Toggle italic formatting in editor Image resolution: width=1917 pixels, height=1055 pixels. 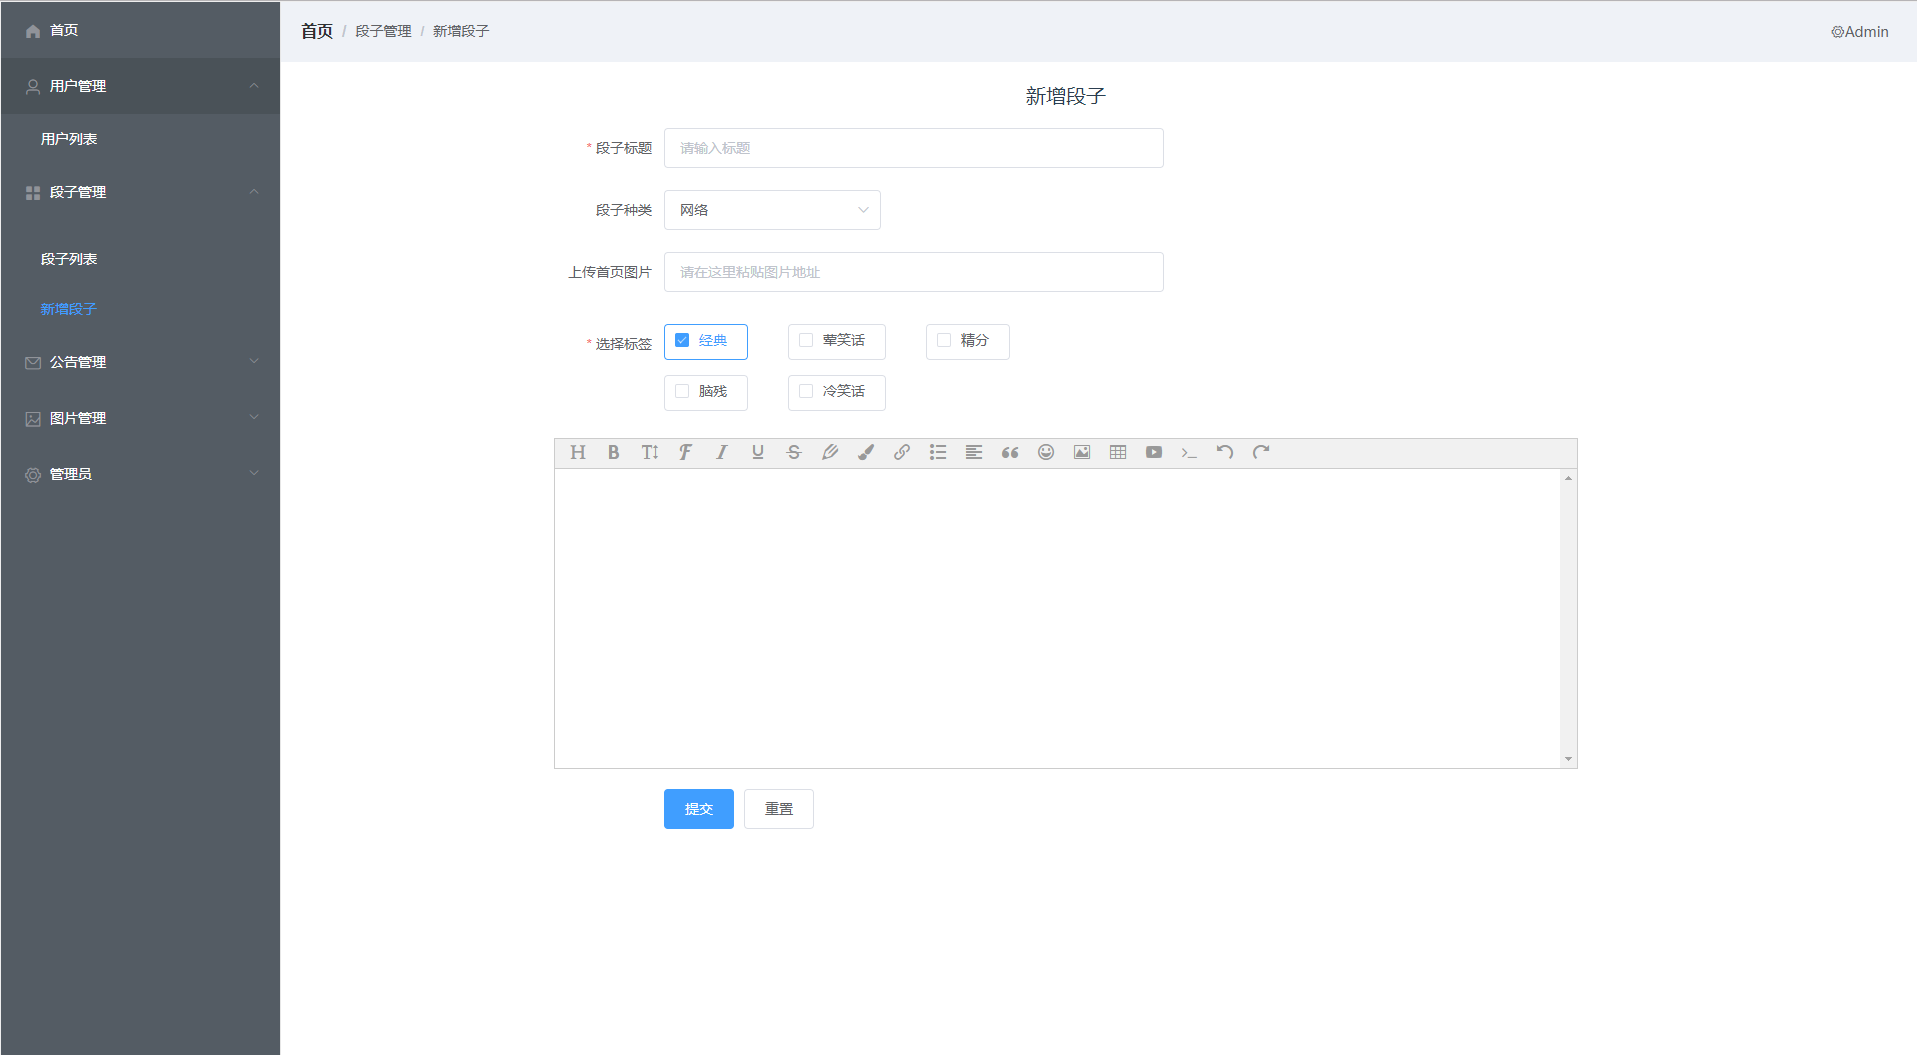pos(722,452)
